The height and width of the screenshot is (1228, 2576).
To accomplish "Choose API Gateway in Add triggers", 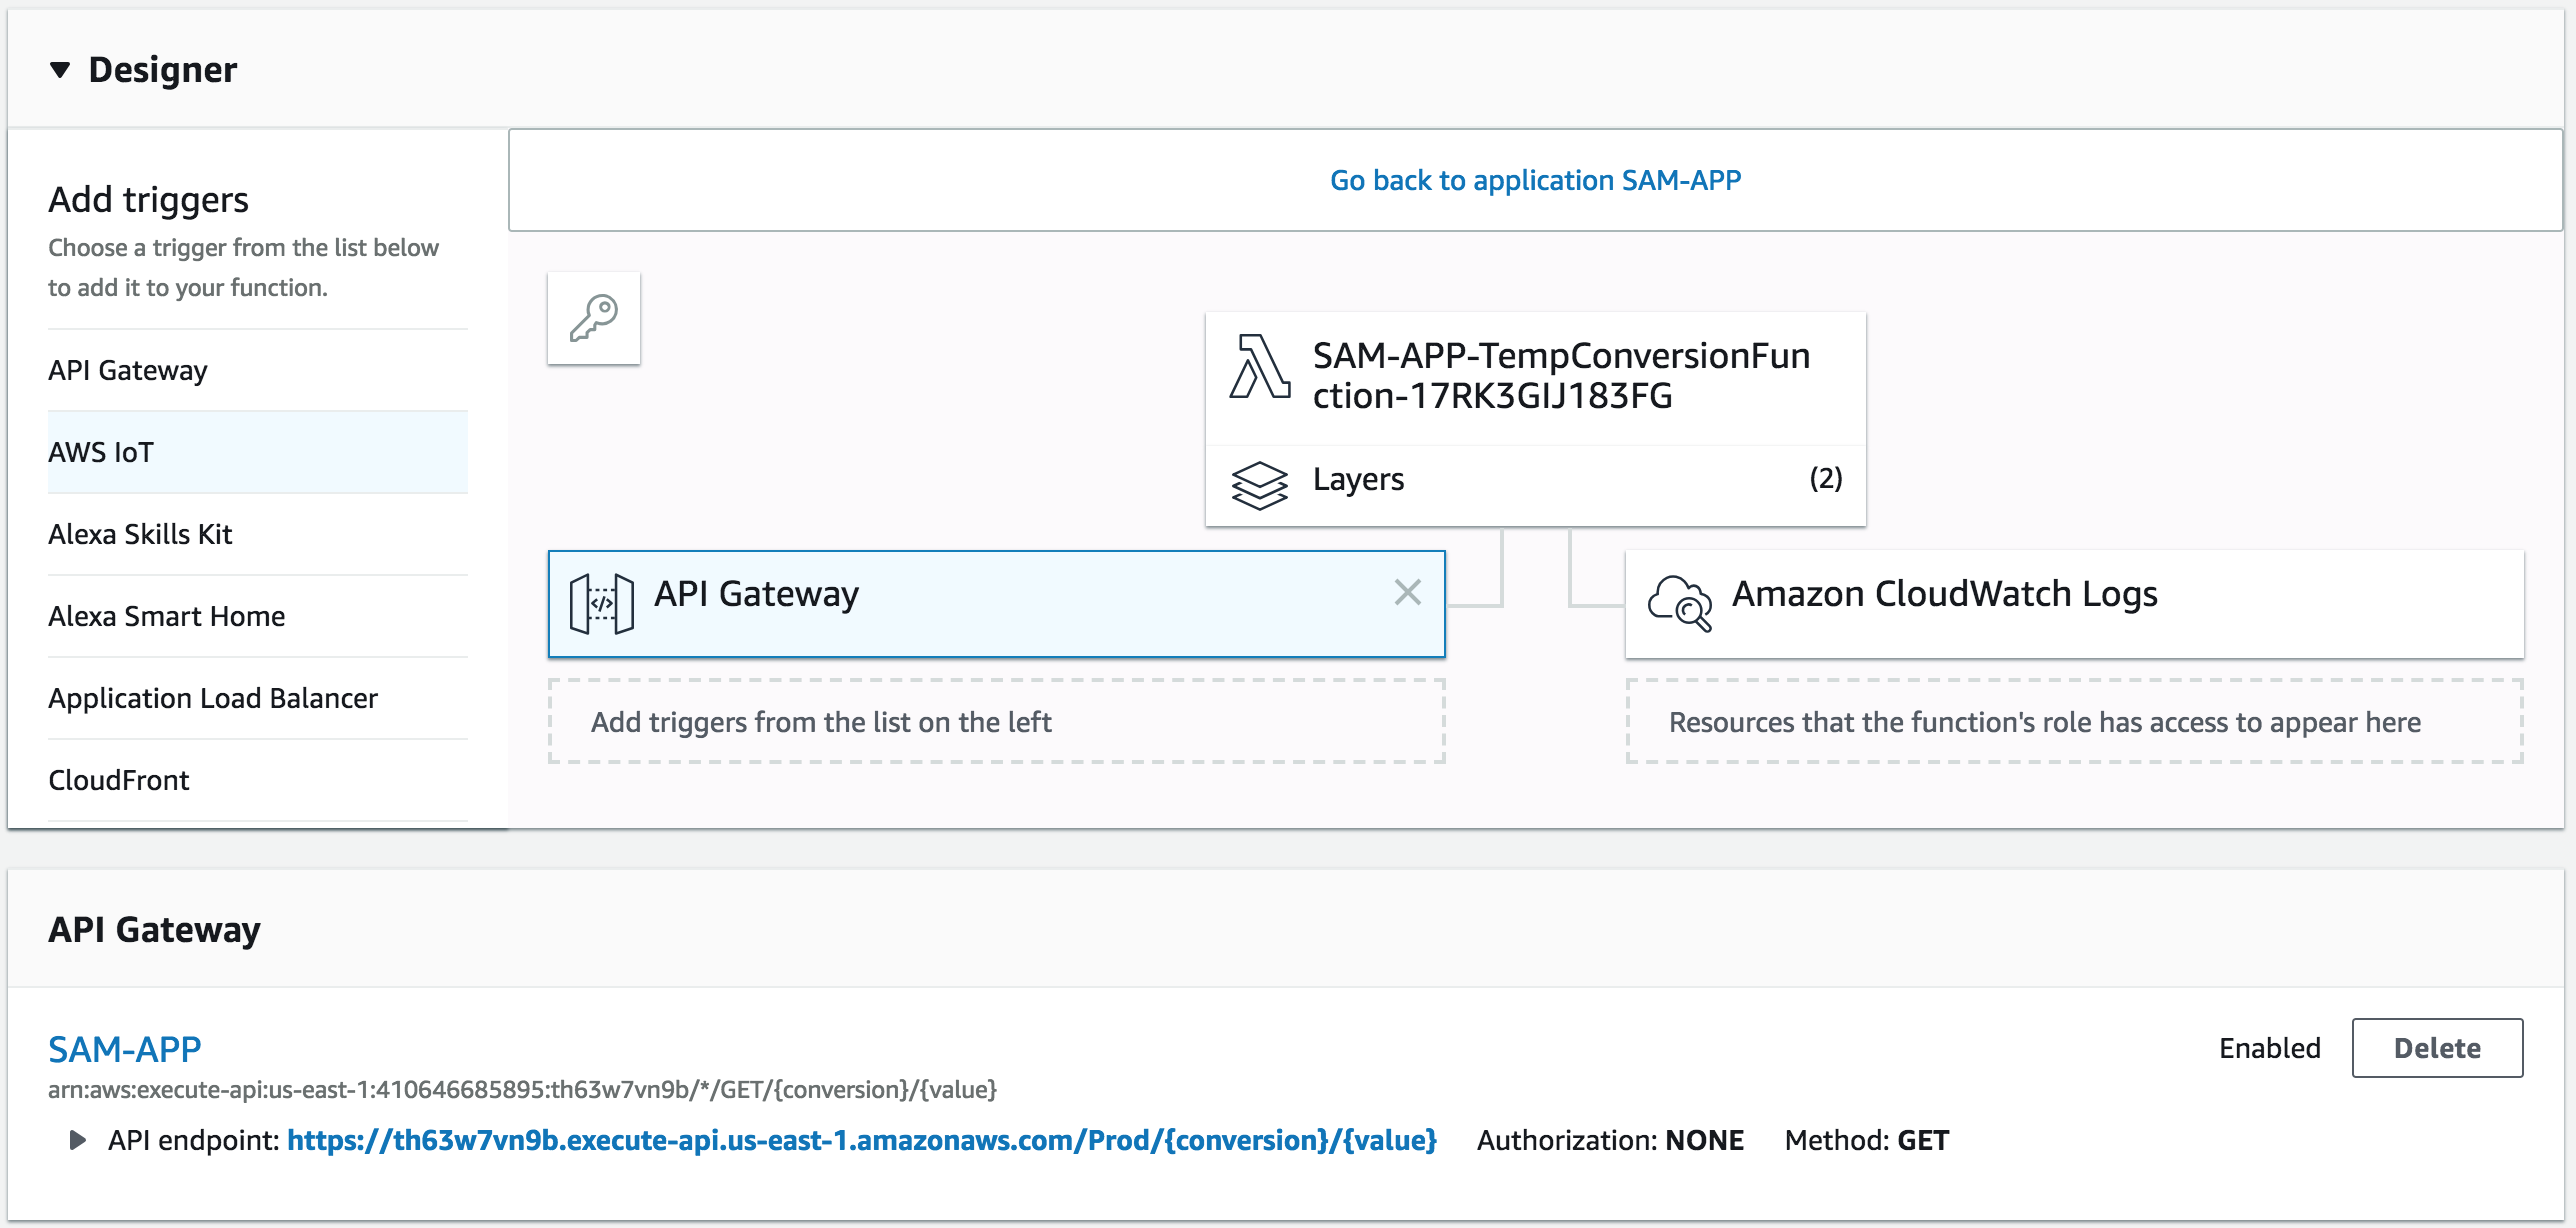I will (x=127, y=369).
